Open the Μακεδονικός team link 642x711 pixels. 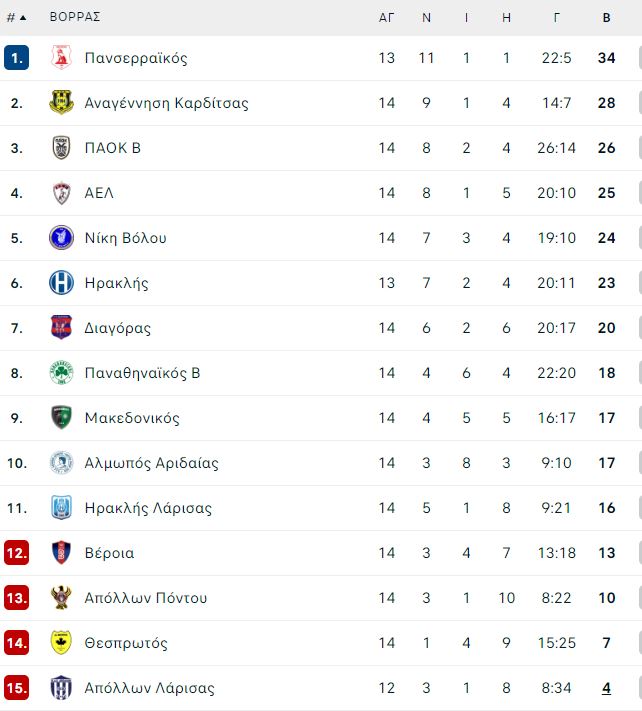[132, 418]
